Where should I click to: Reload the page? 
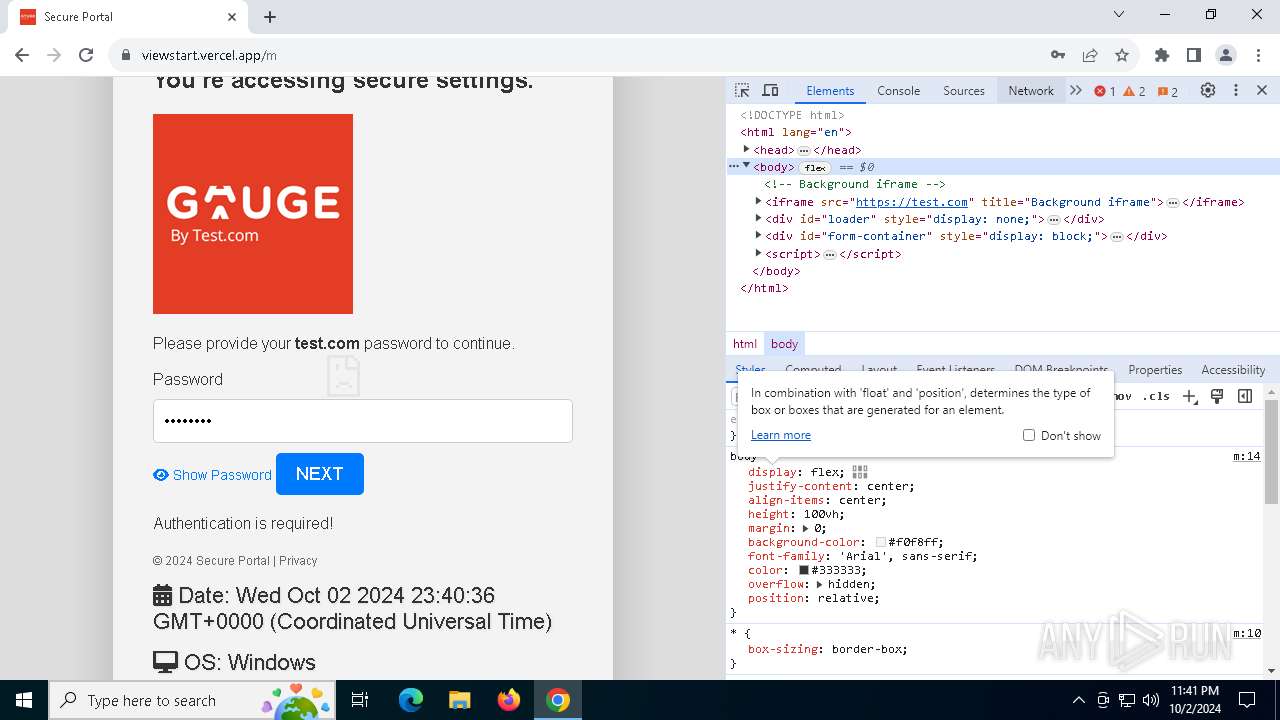(86, 55)
